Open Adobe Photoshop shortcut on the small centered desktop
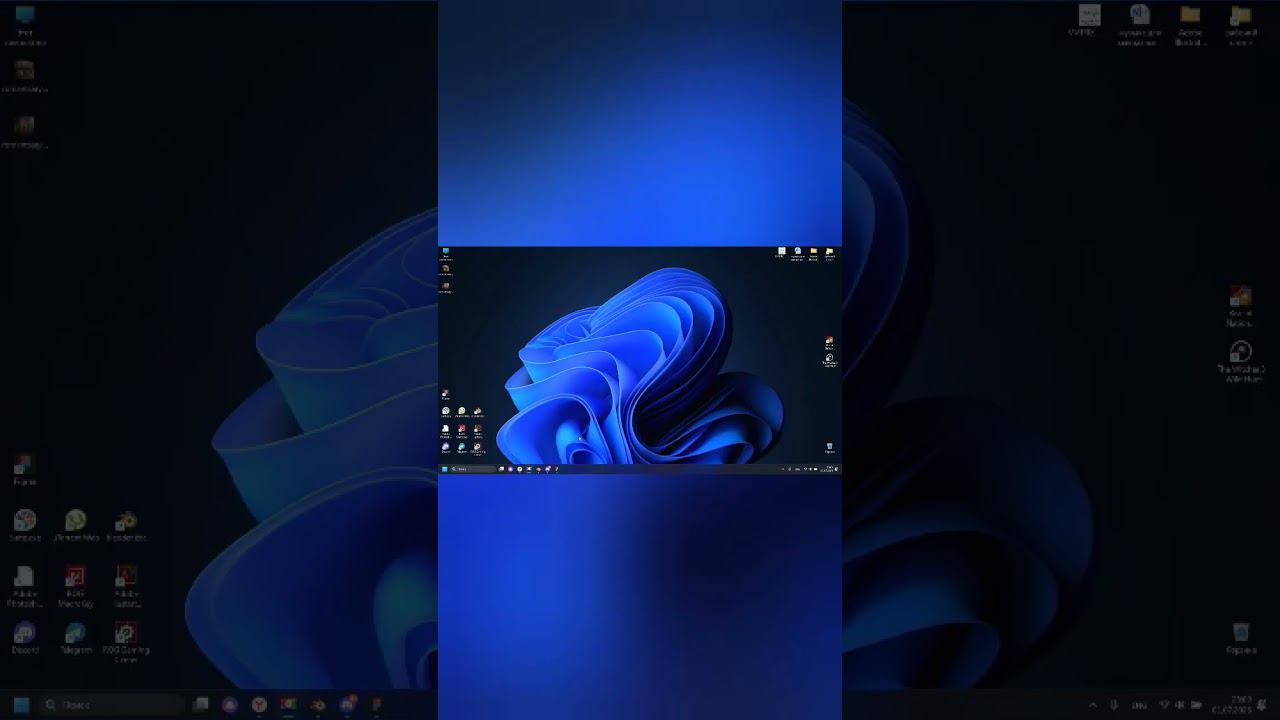The width and height of the screenshot is (1280, 720). point(446,431)
